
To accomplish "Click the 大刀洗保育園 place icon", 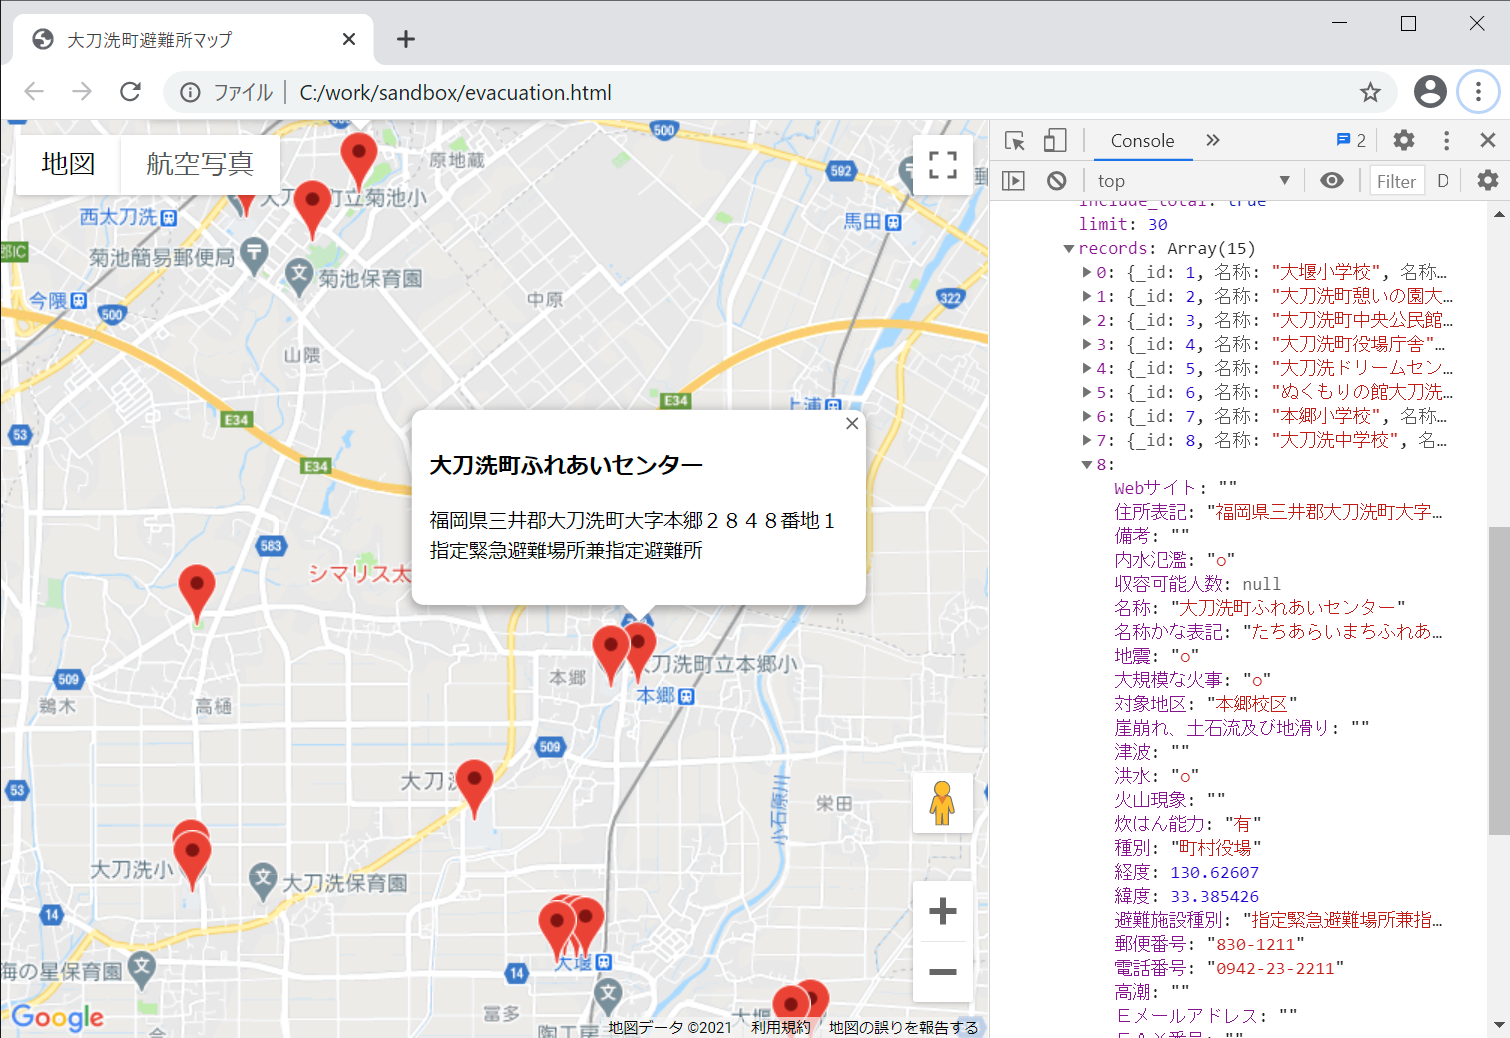I will pos(263,880).
